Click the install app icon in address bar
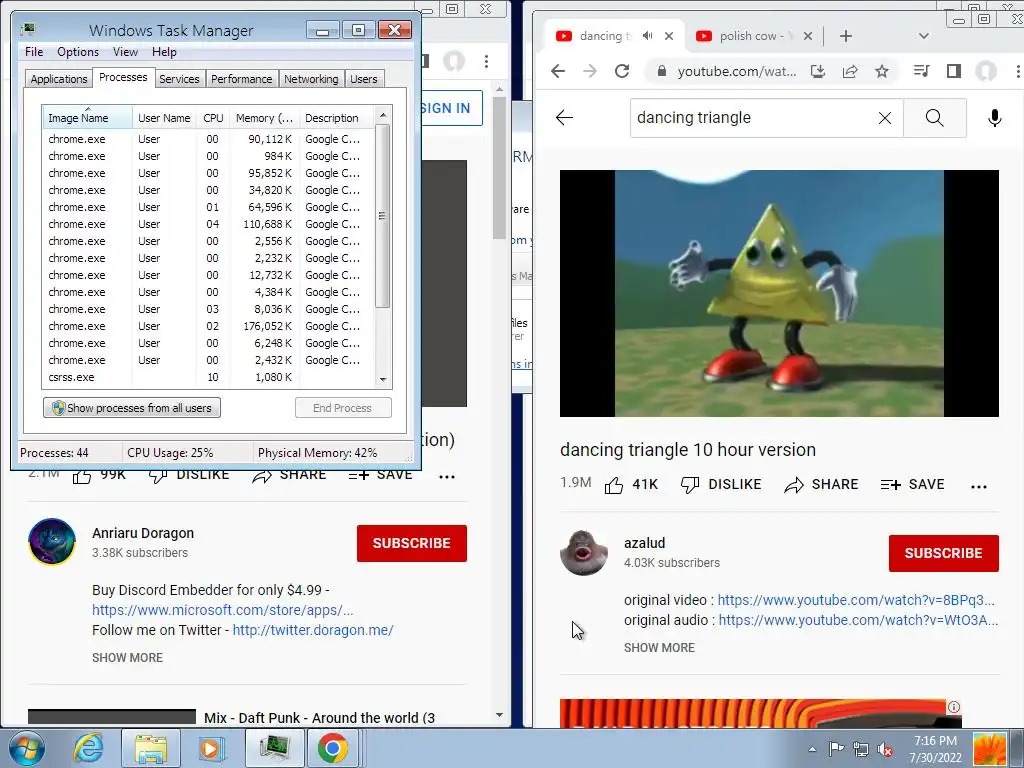Viewport: 1024px width, 768px height. pyautogui.click(x=818, y=71)
